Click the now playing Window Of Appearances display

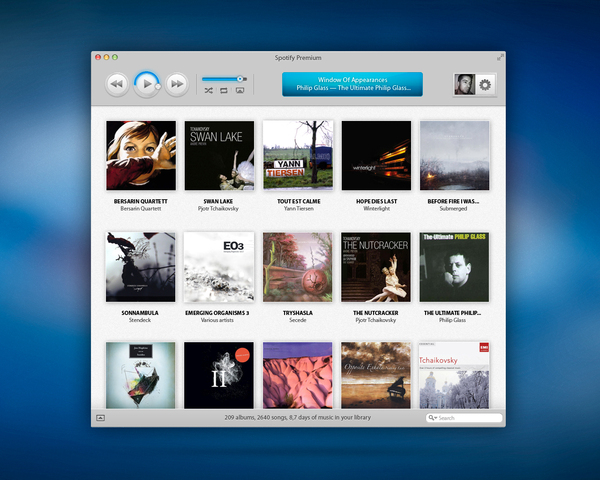coord(352,84)
